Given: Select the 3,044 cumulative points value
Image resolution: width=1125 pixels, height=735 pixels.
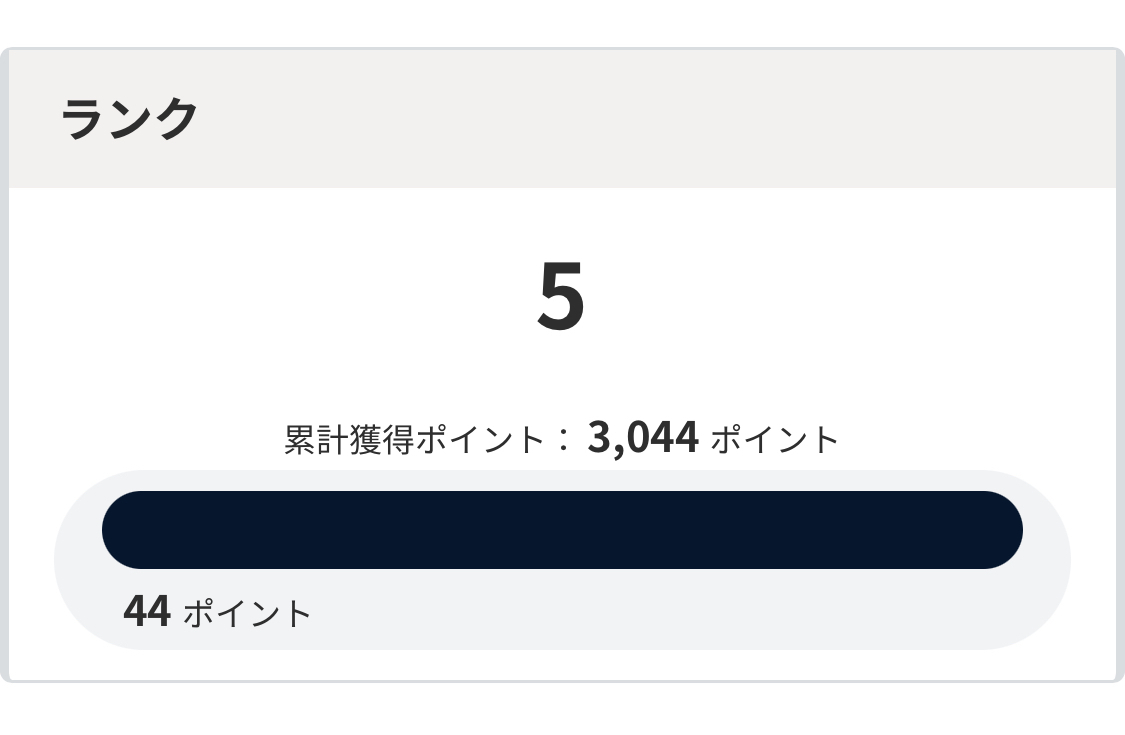Looking at the screenshot, I should click(x=643, y=437).
